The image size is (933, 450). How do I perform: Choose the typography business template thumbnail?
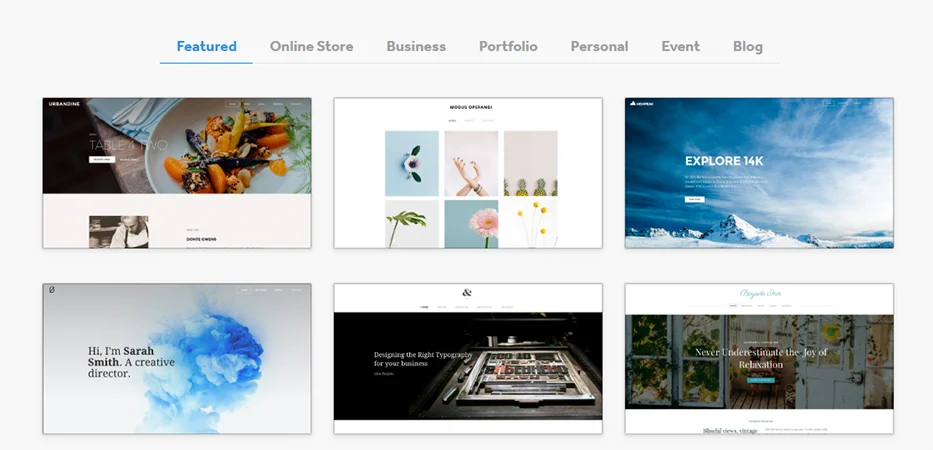tap(468, 358)
